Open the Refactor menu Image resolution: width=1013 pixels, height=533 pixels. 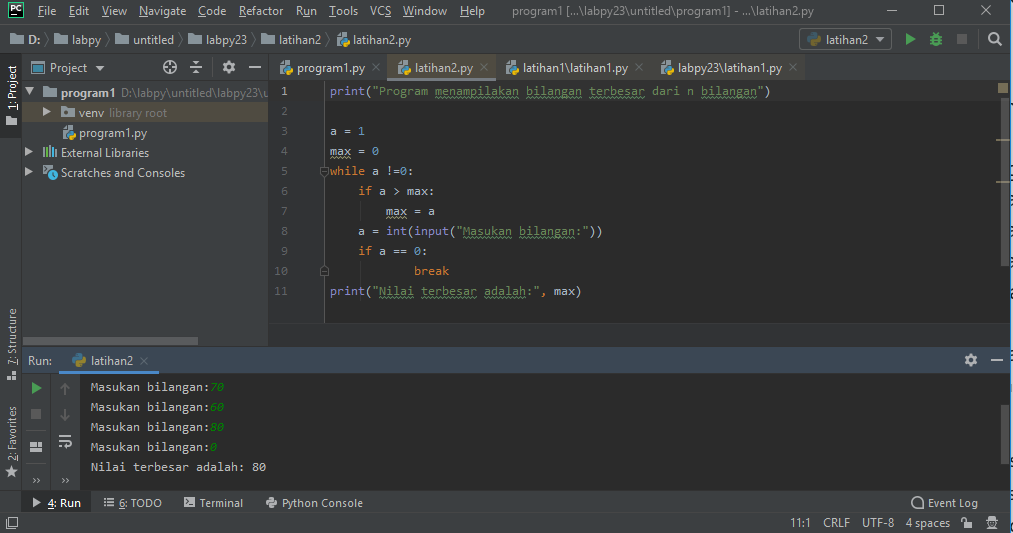(260, 11)
